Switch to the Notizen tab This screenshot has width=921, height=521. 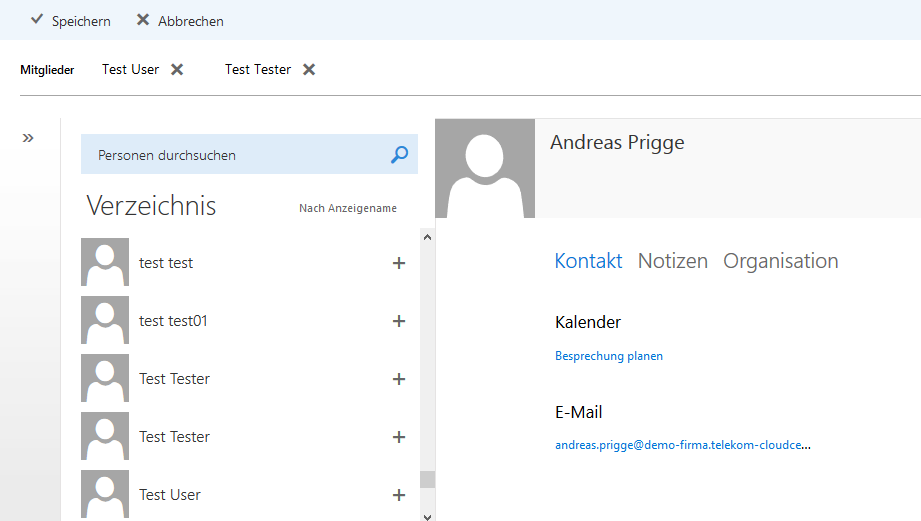(x=672, y=261)
